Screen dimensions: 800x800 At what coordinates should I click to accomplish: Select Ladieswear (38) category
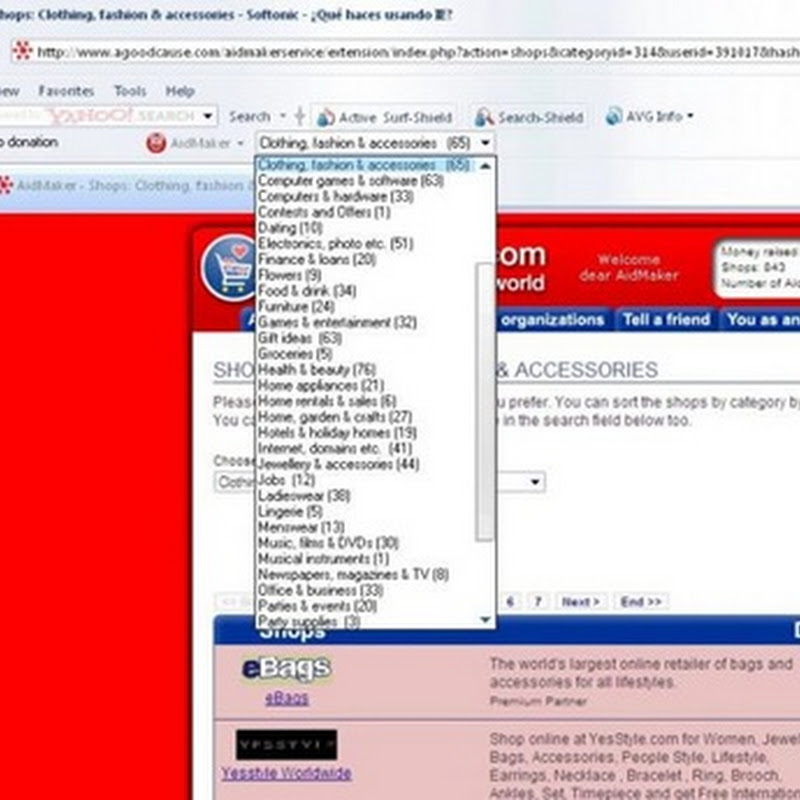click(304, 496)
